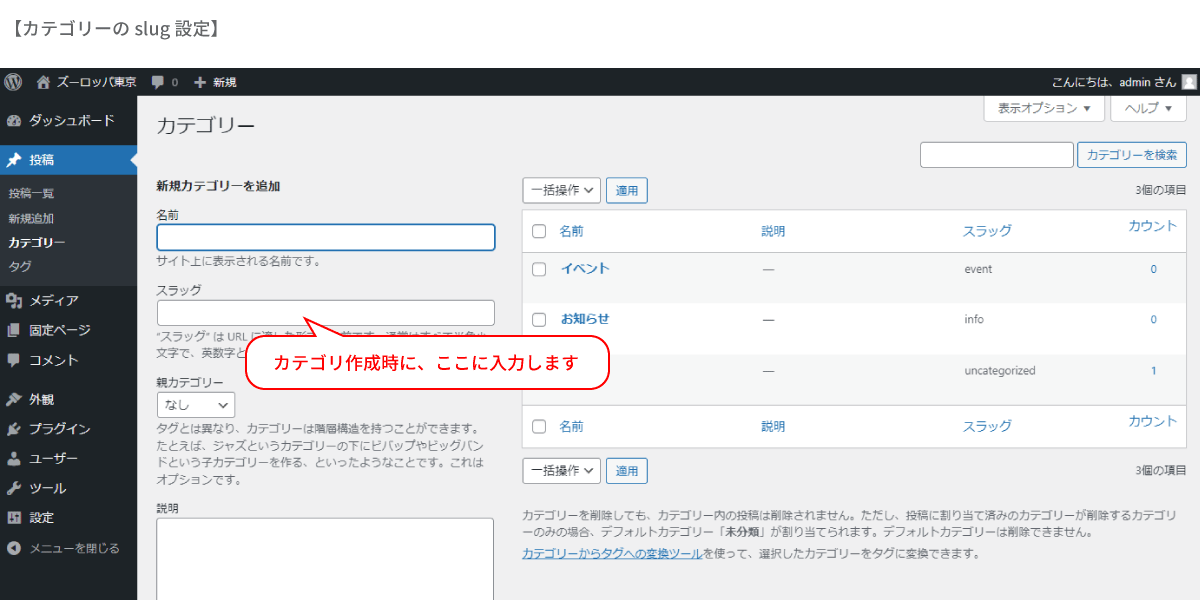The image size is (1200, 600).
Task: Check the お知らせ category checkbox
Action: (539, 319)
